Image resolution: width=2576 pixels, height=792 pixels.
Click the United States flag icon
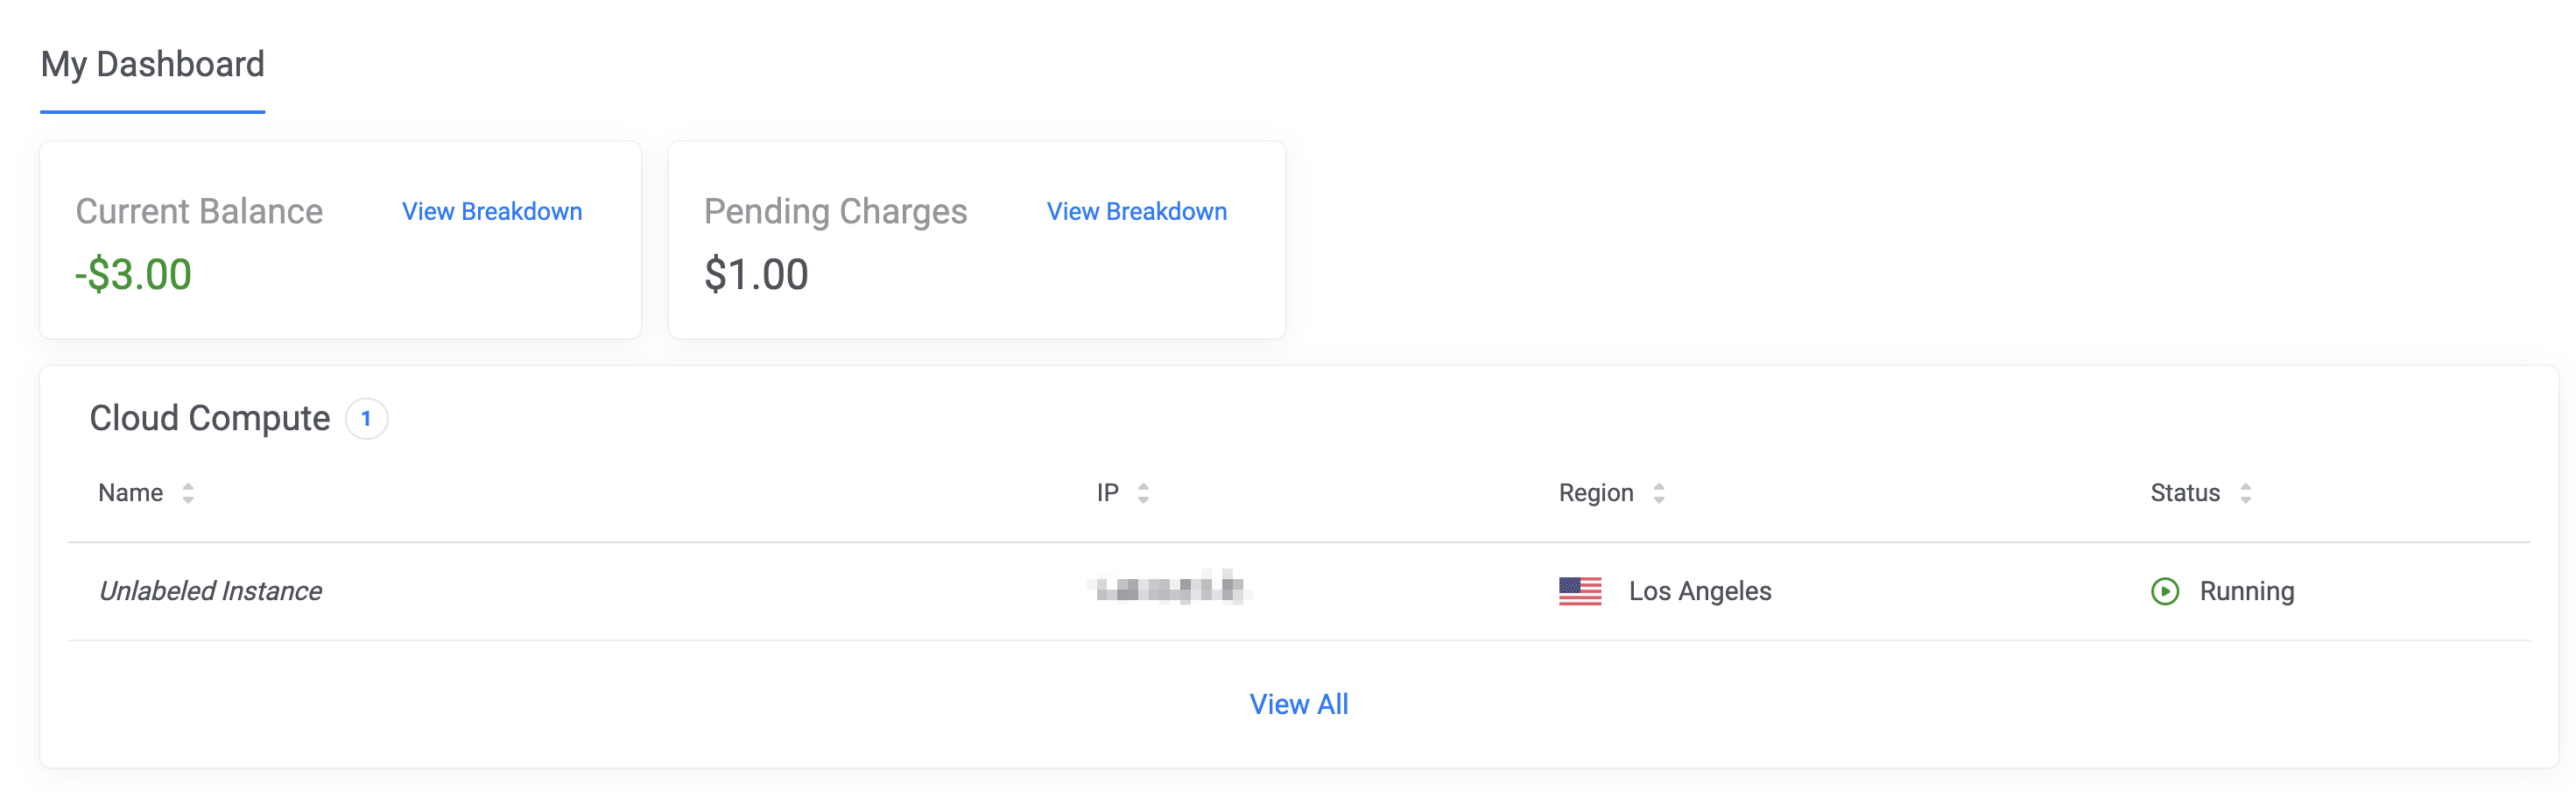click(1580, 591)
